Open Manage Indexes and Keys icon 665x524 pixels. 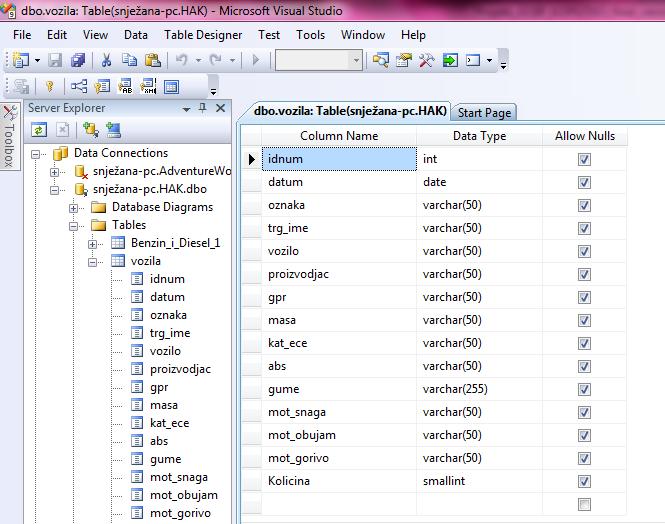(x=102, y=86)
